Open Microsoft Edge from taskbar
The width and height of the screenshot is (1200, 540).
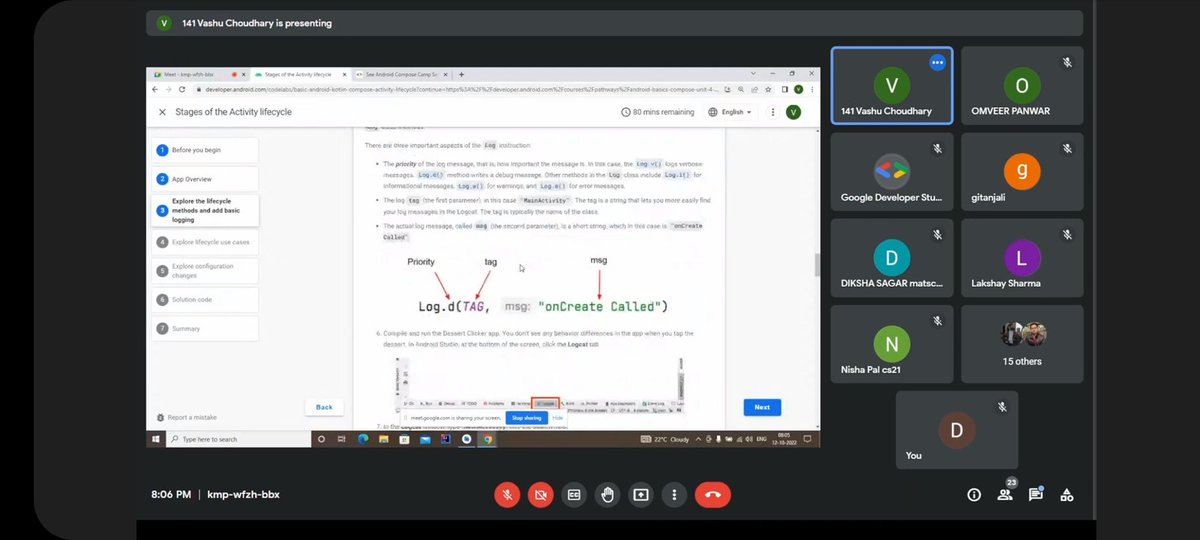coord(364,439)
